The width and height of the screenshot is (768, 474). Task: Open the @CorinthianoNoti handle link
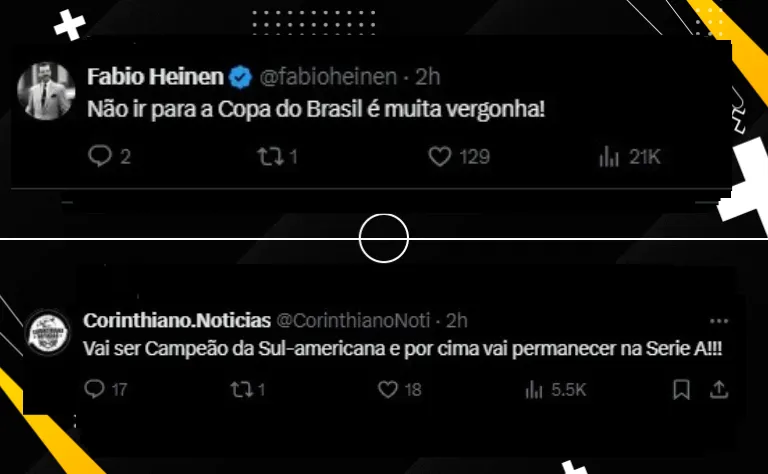click(352, 321)
